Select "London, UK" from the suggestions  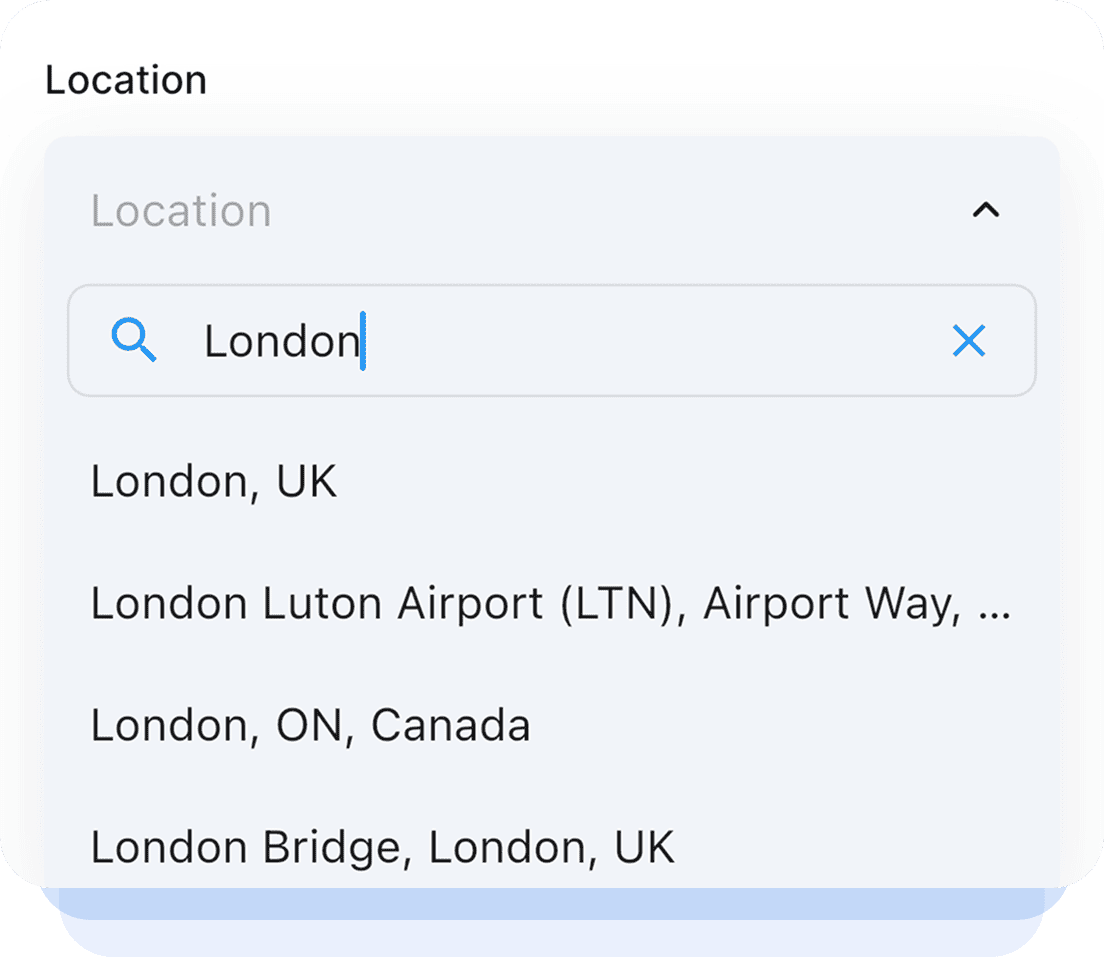click(x=214, y=482)
